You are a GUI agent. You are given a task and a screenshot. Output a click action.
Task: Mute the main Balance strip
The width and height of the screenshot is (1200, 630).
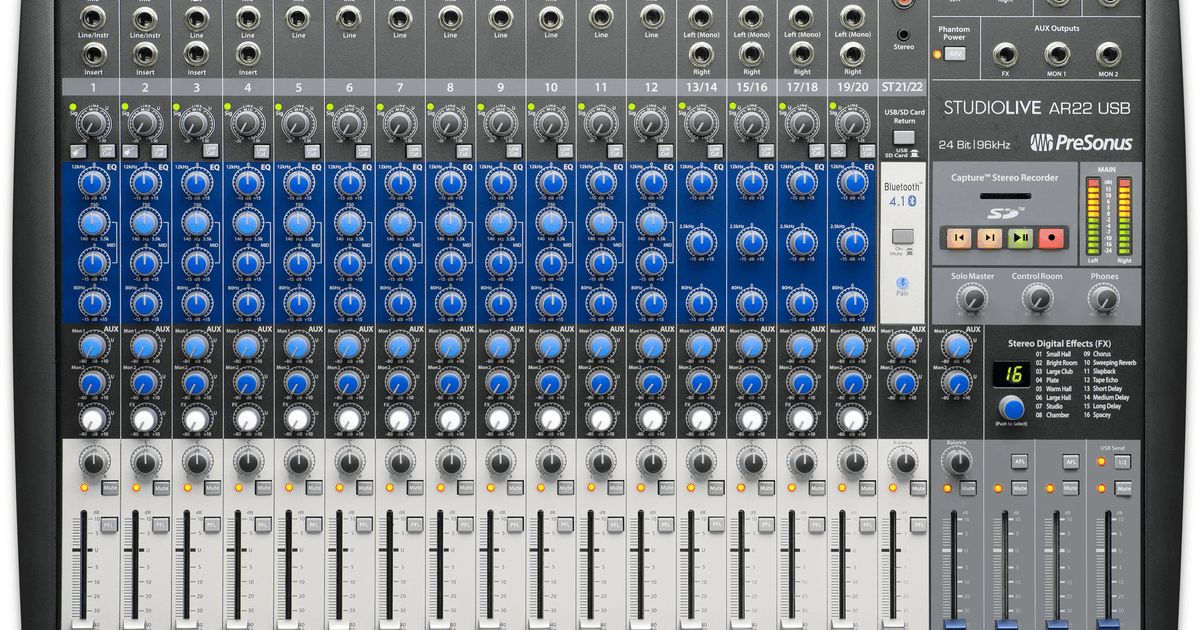pos(968,488)
